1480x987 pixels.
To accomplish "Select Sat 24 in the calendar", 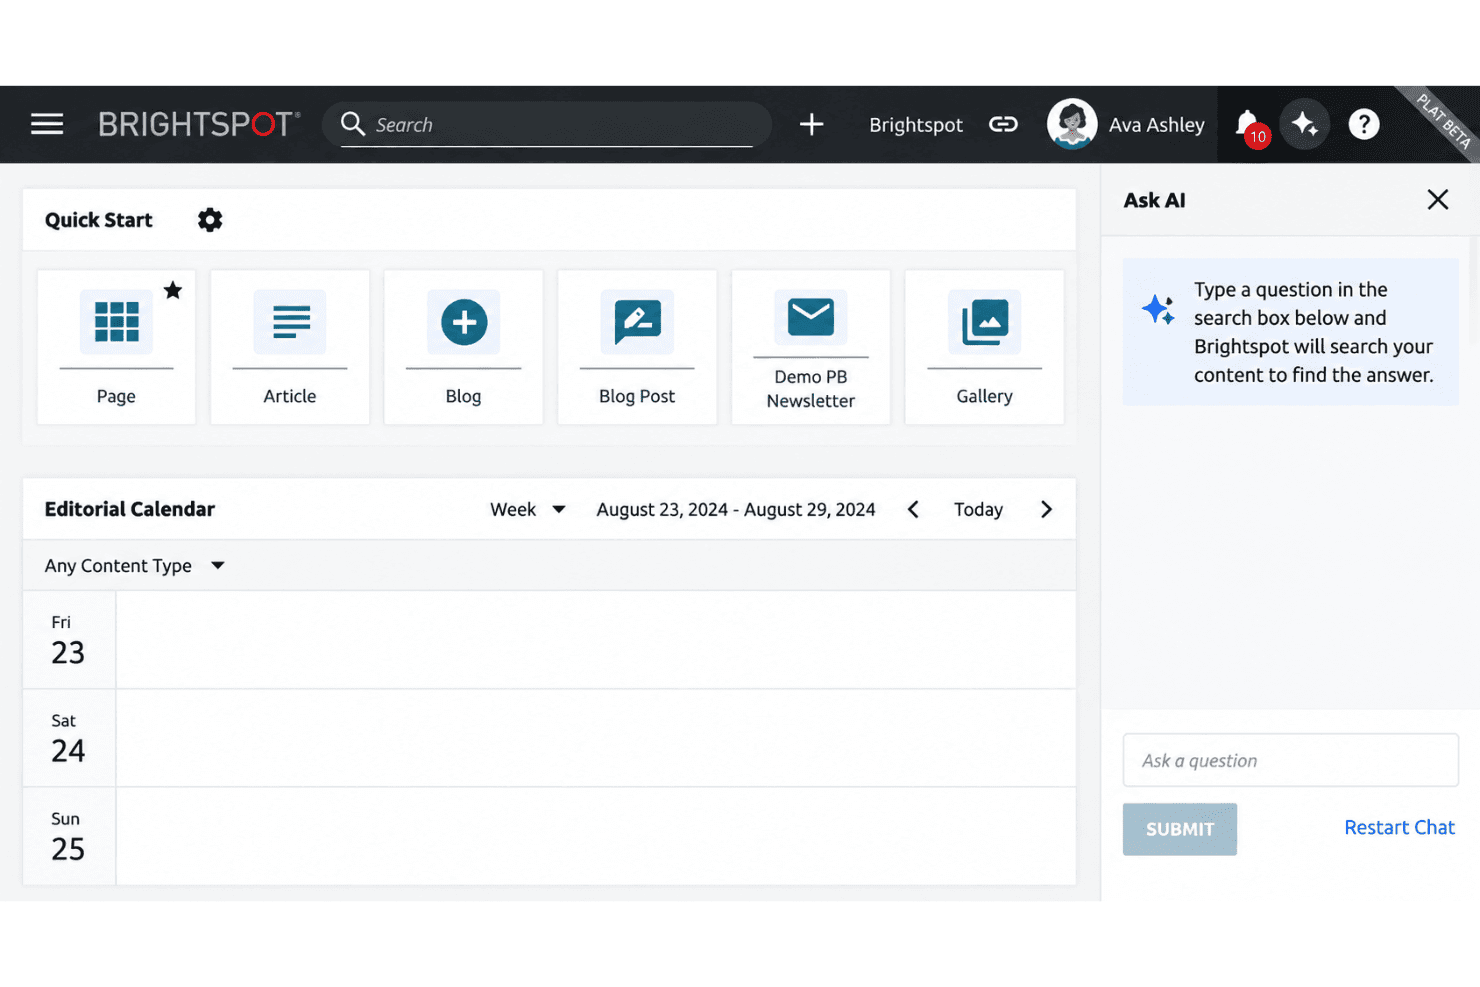I will click(x=68, y=738).
